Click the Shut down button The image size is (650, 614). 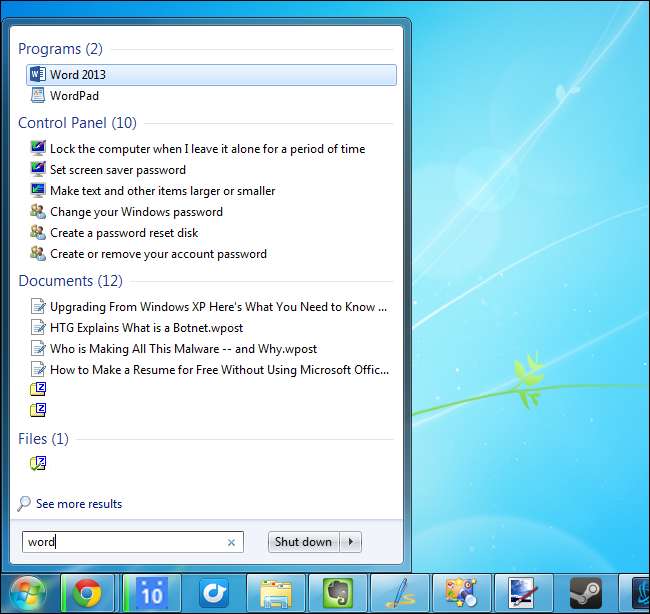(303, 542)
